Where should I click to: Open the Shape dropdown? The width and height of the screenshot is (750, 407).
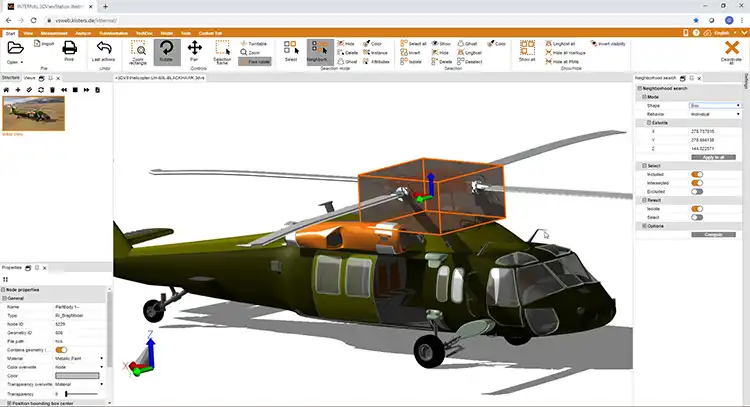[714, 105]
